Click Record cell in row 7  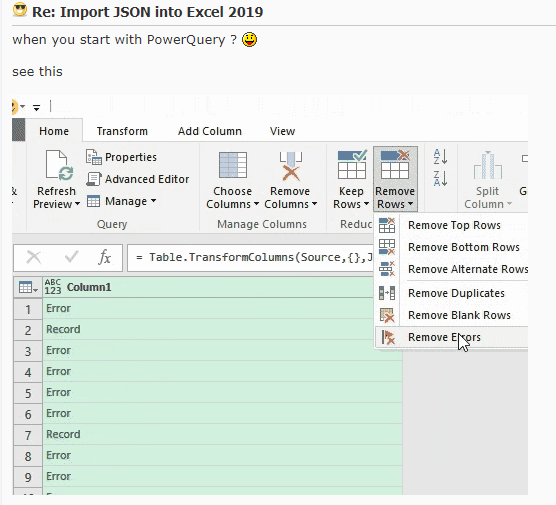pyautogui.click(x=223, y=434)
